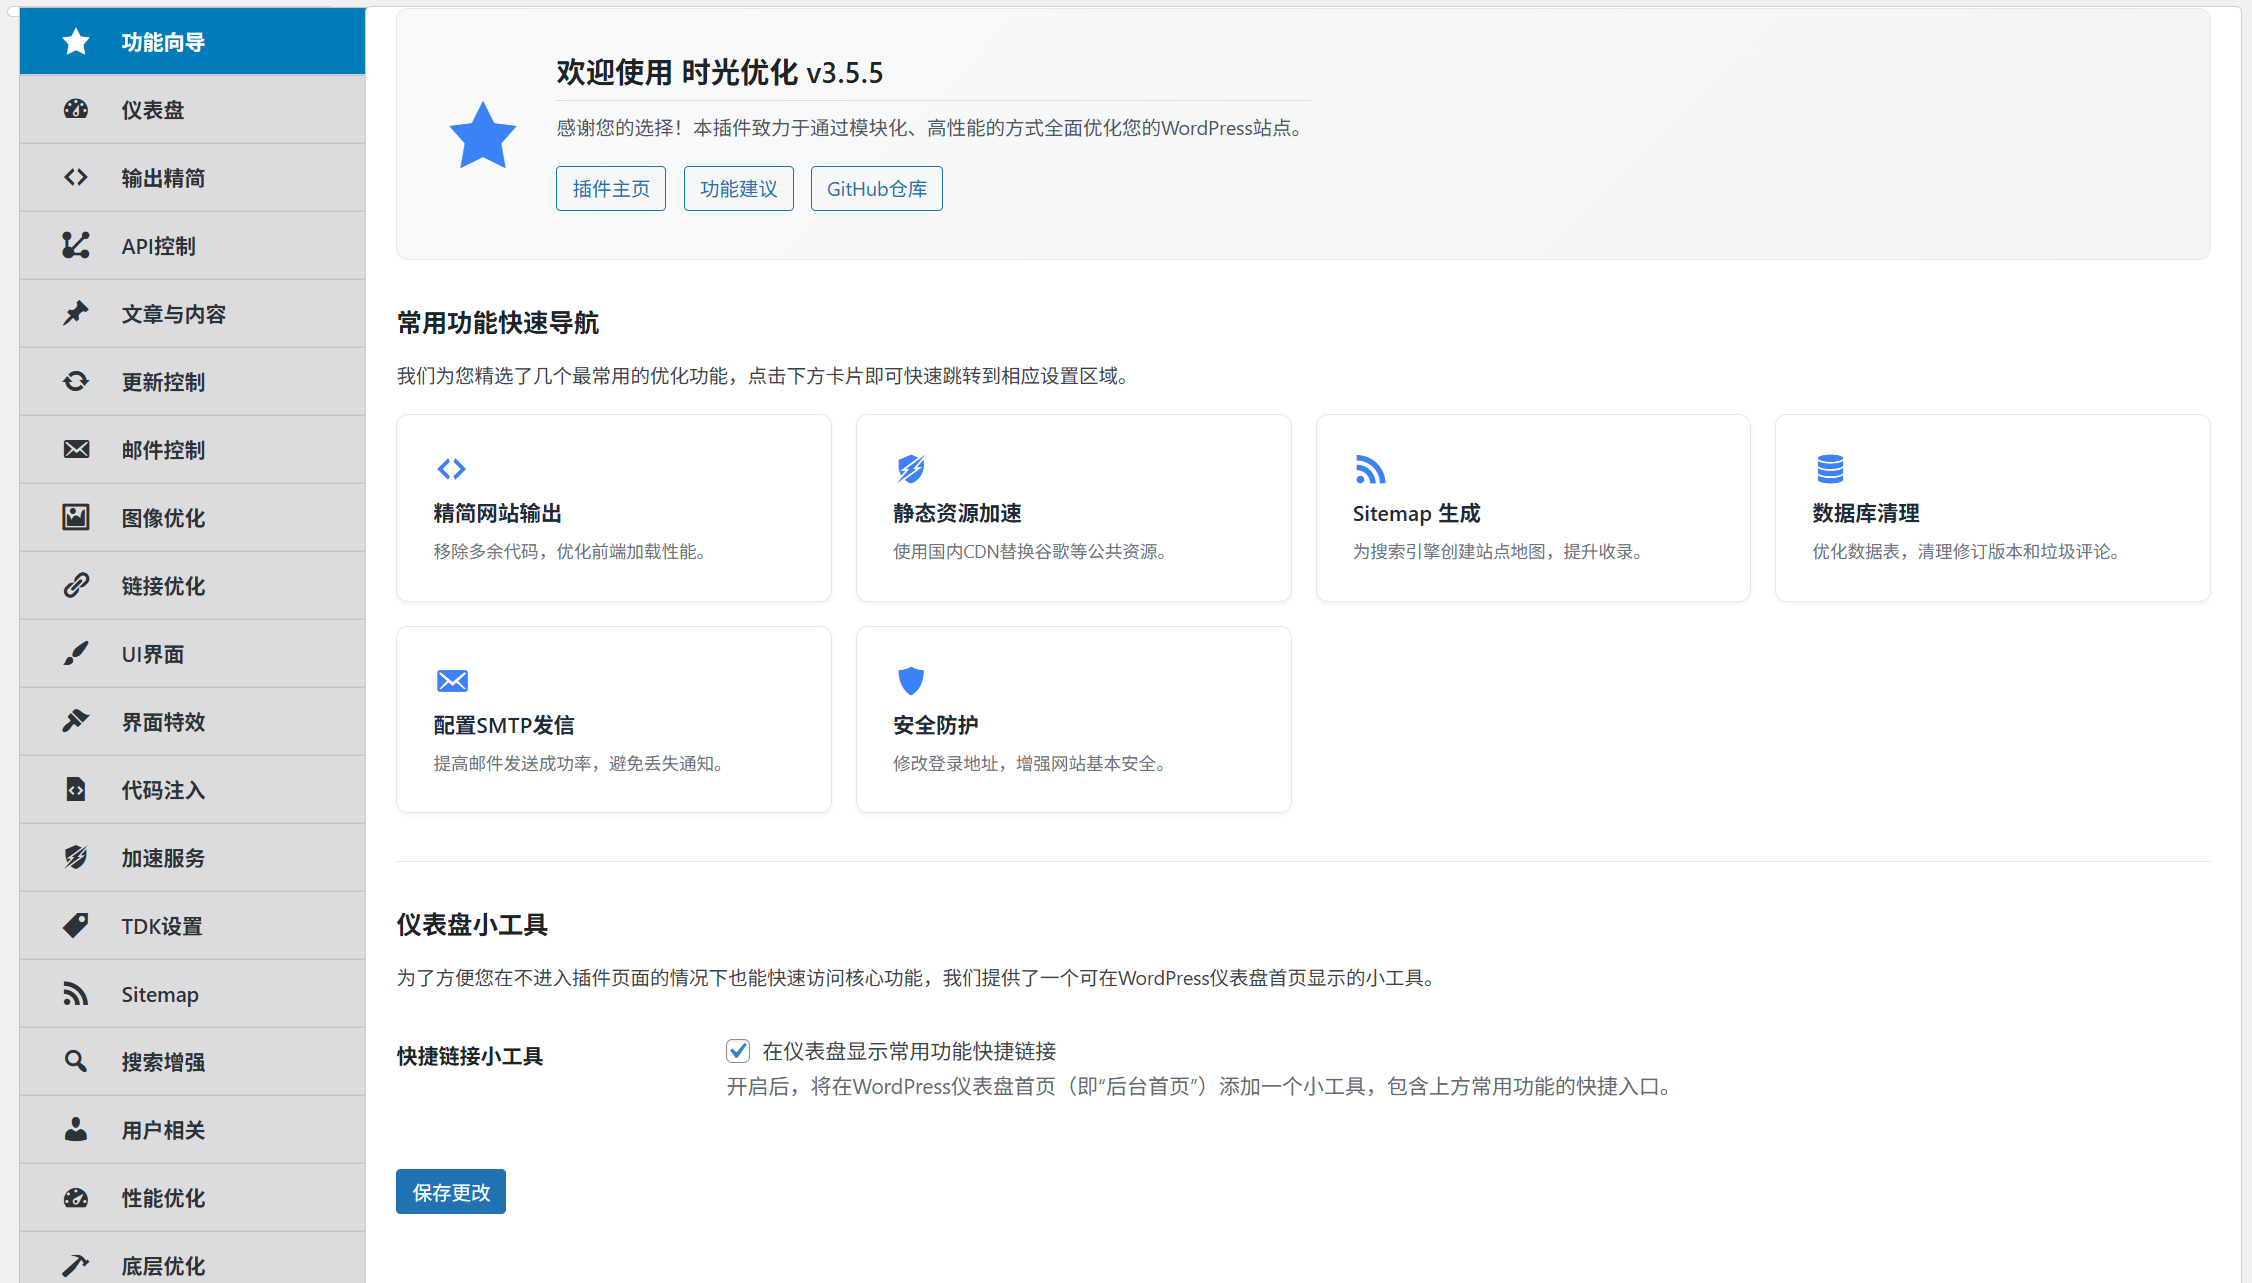Image resolution: width=2252 pixels, height=1283 pixels.
Task: Click the blue envelope icon on 配置SMTP发信 card
Action: (x=452, y=681)
